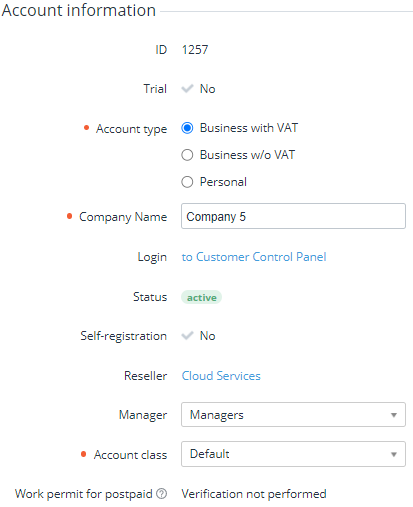Expand Account class dropdown set to Default
Screen dimensions: 413x507
(x=293, y=454)
